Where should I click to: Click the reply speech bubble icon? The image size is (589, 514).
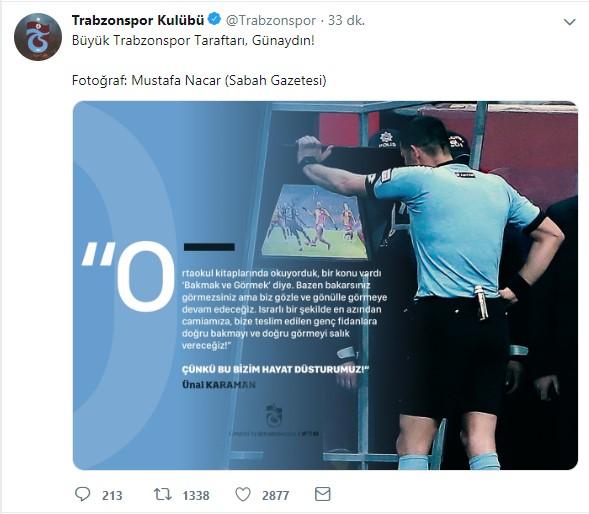[x=83, y=494]
